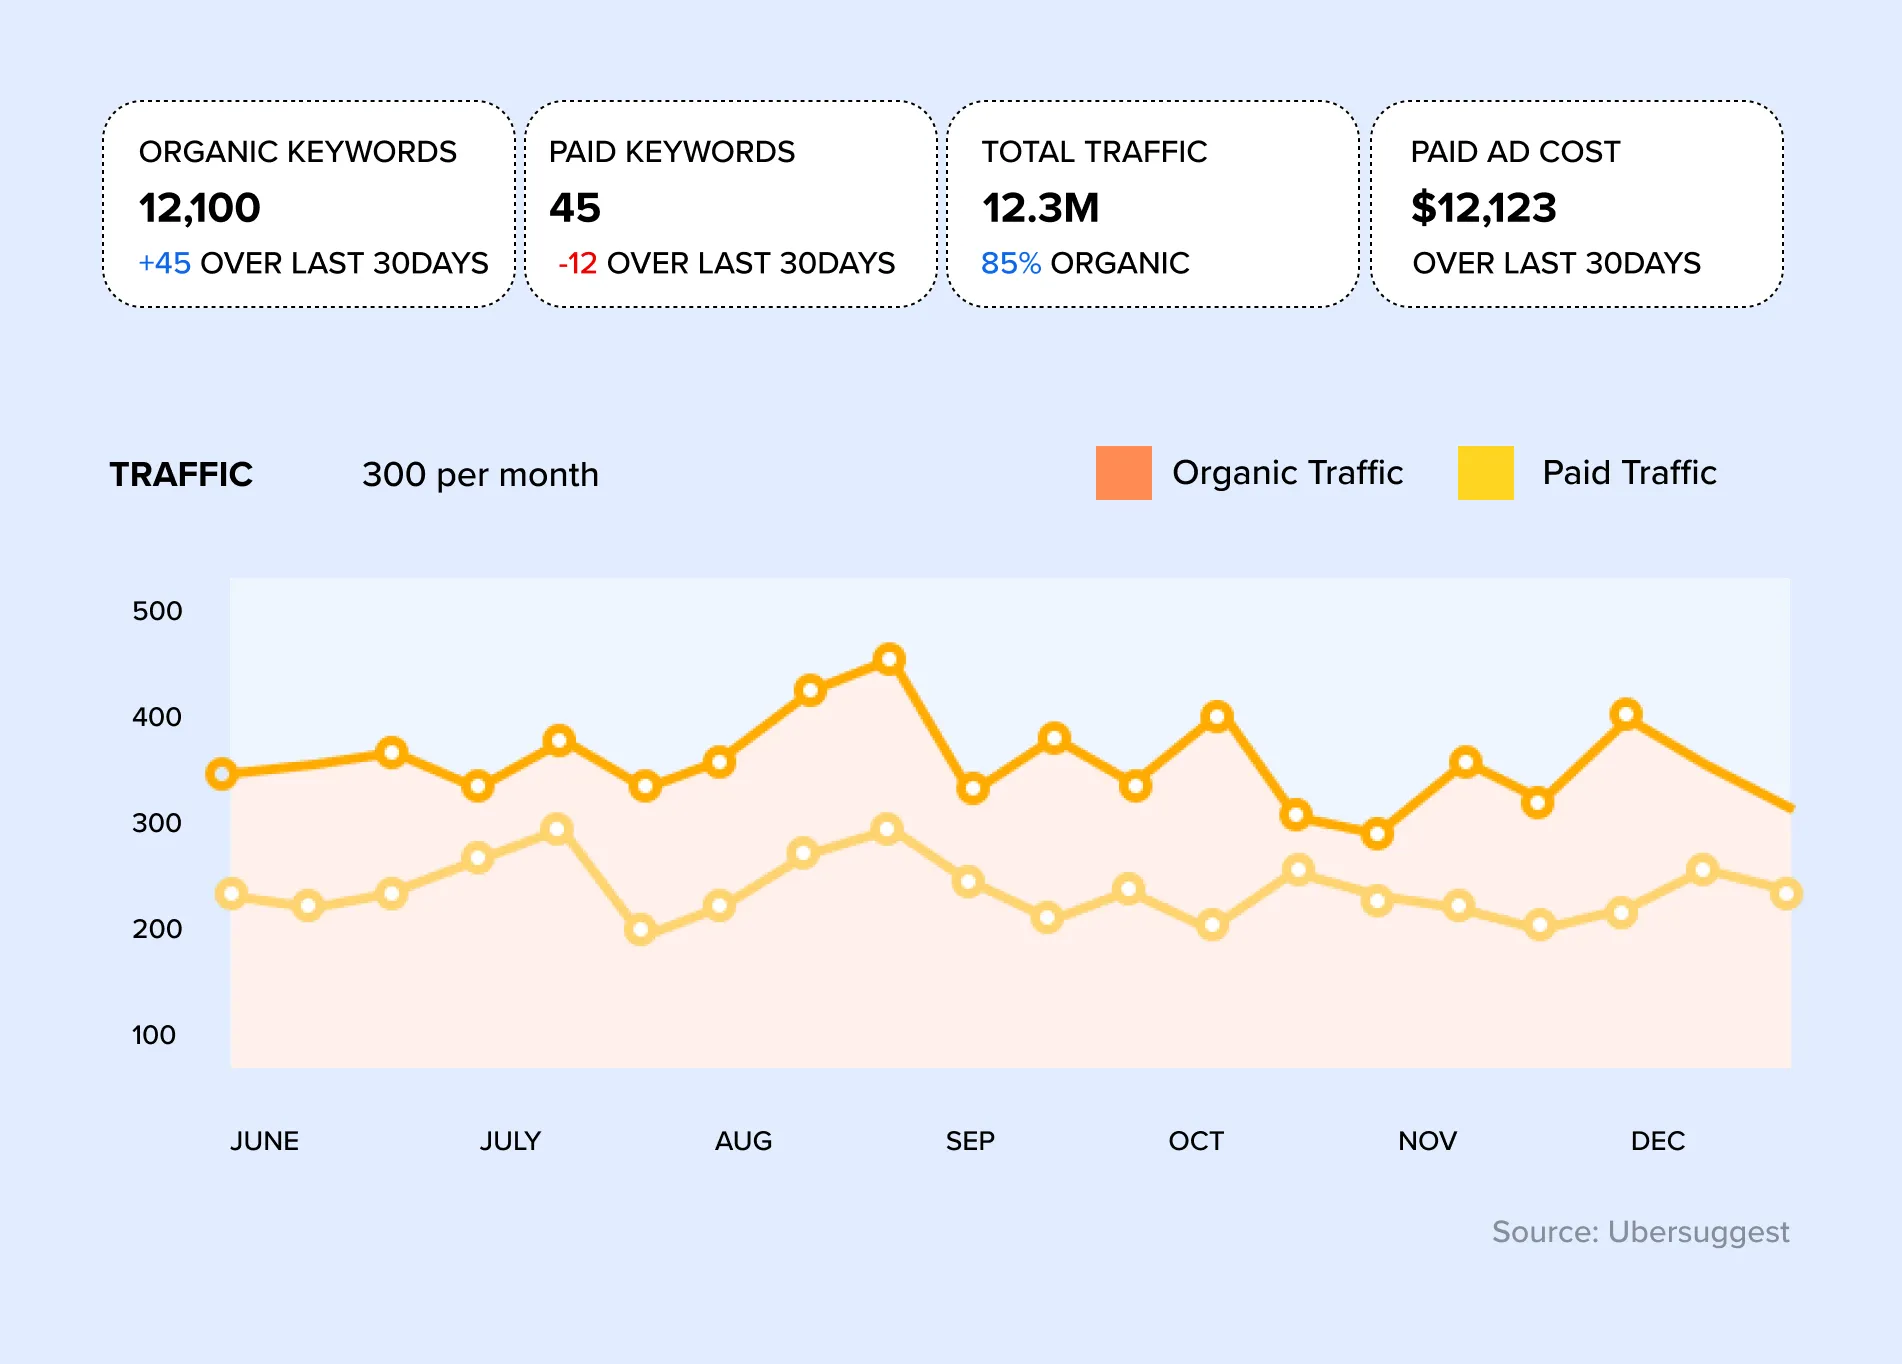Open the Source: Ubersuggest link
The width and height of the screenshot is (1902, 1364).
coord(1643,1232)
